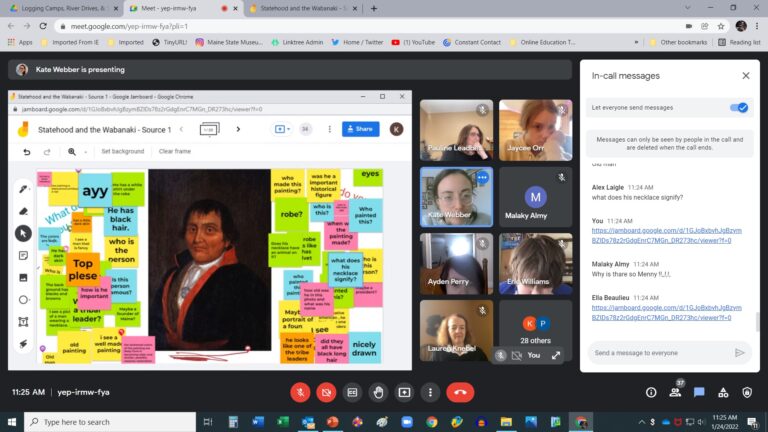Show hidden system tray icons

tap(641, 422)
